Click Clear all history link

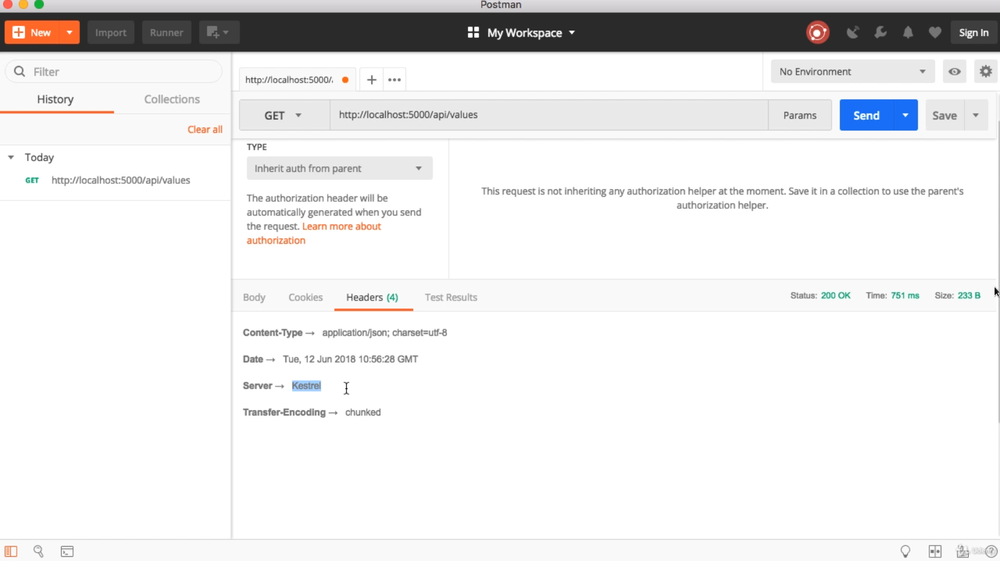point(205,129)
